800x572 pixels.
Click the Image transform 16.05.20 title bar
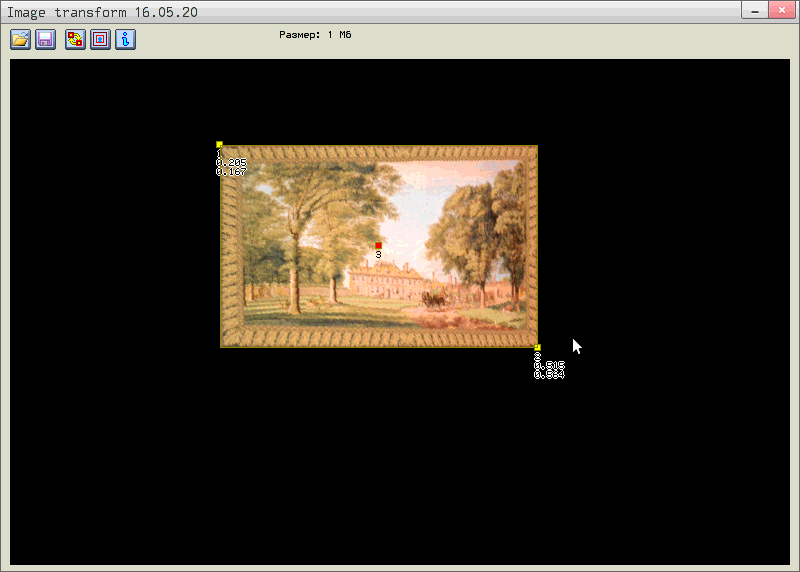pyautogui.click(x=300, y=10)
